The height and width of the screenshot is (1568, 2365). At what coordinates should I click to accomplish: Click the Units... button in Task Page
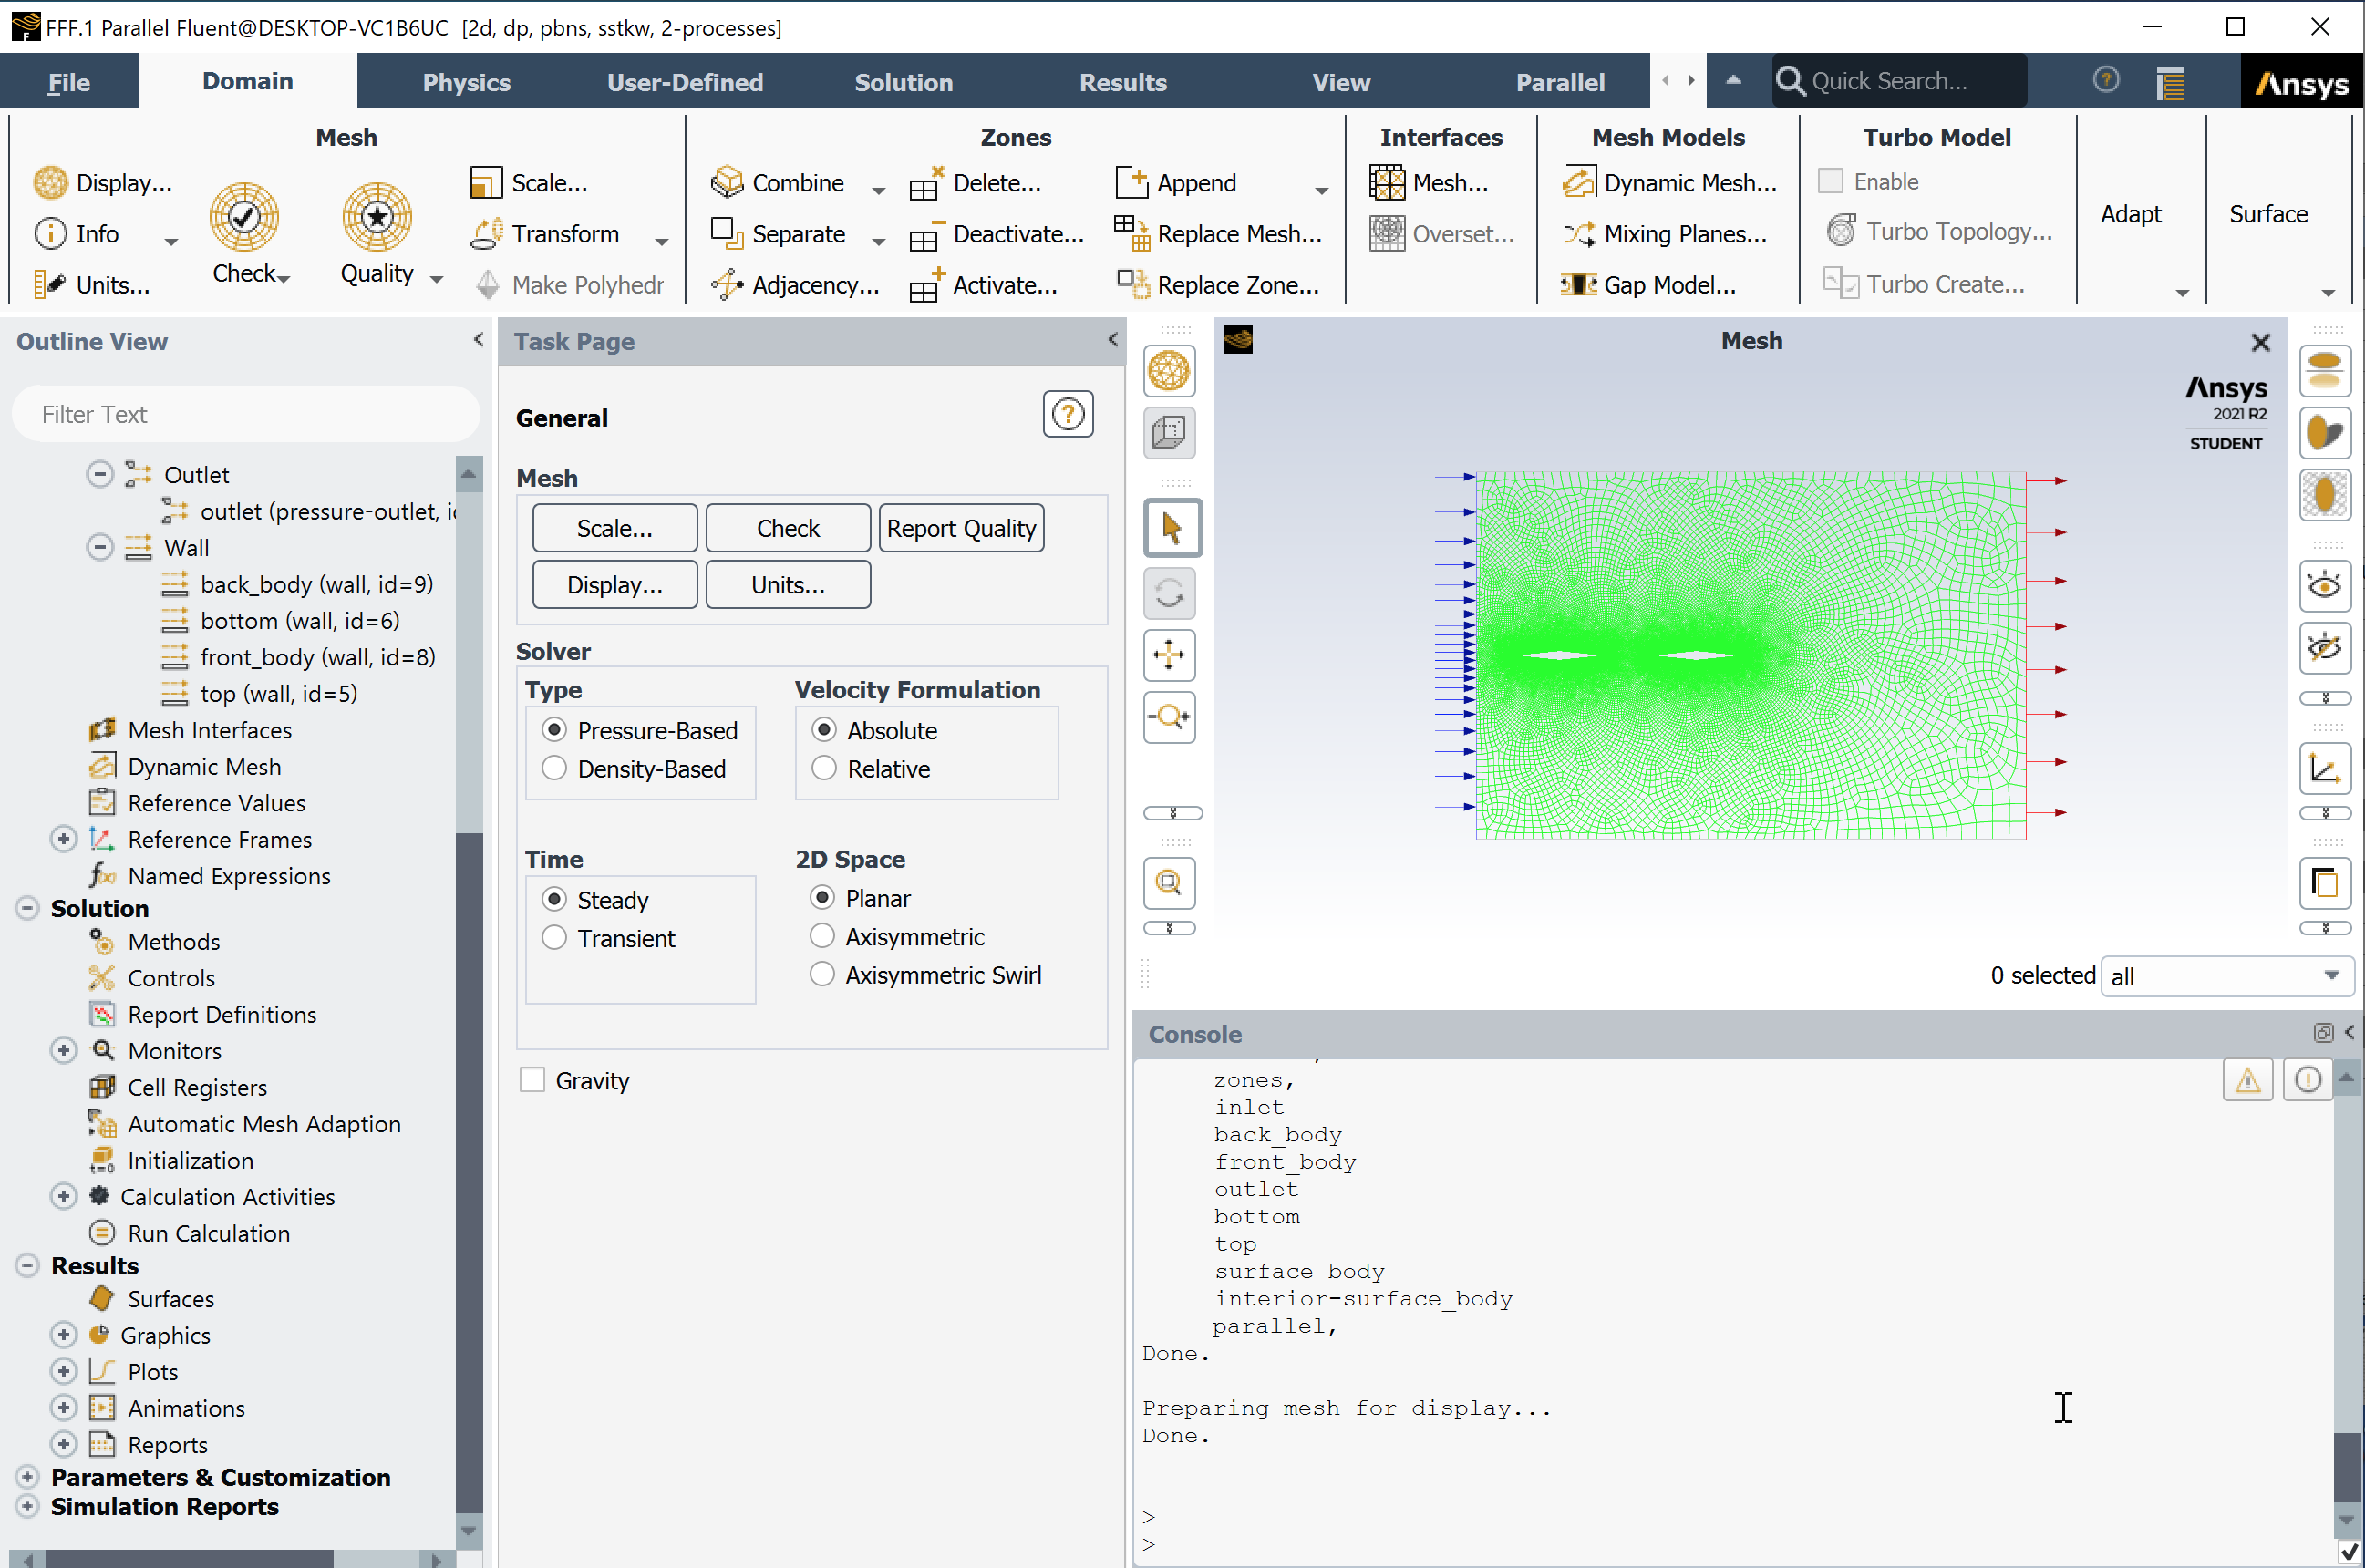pos(787,585)
